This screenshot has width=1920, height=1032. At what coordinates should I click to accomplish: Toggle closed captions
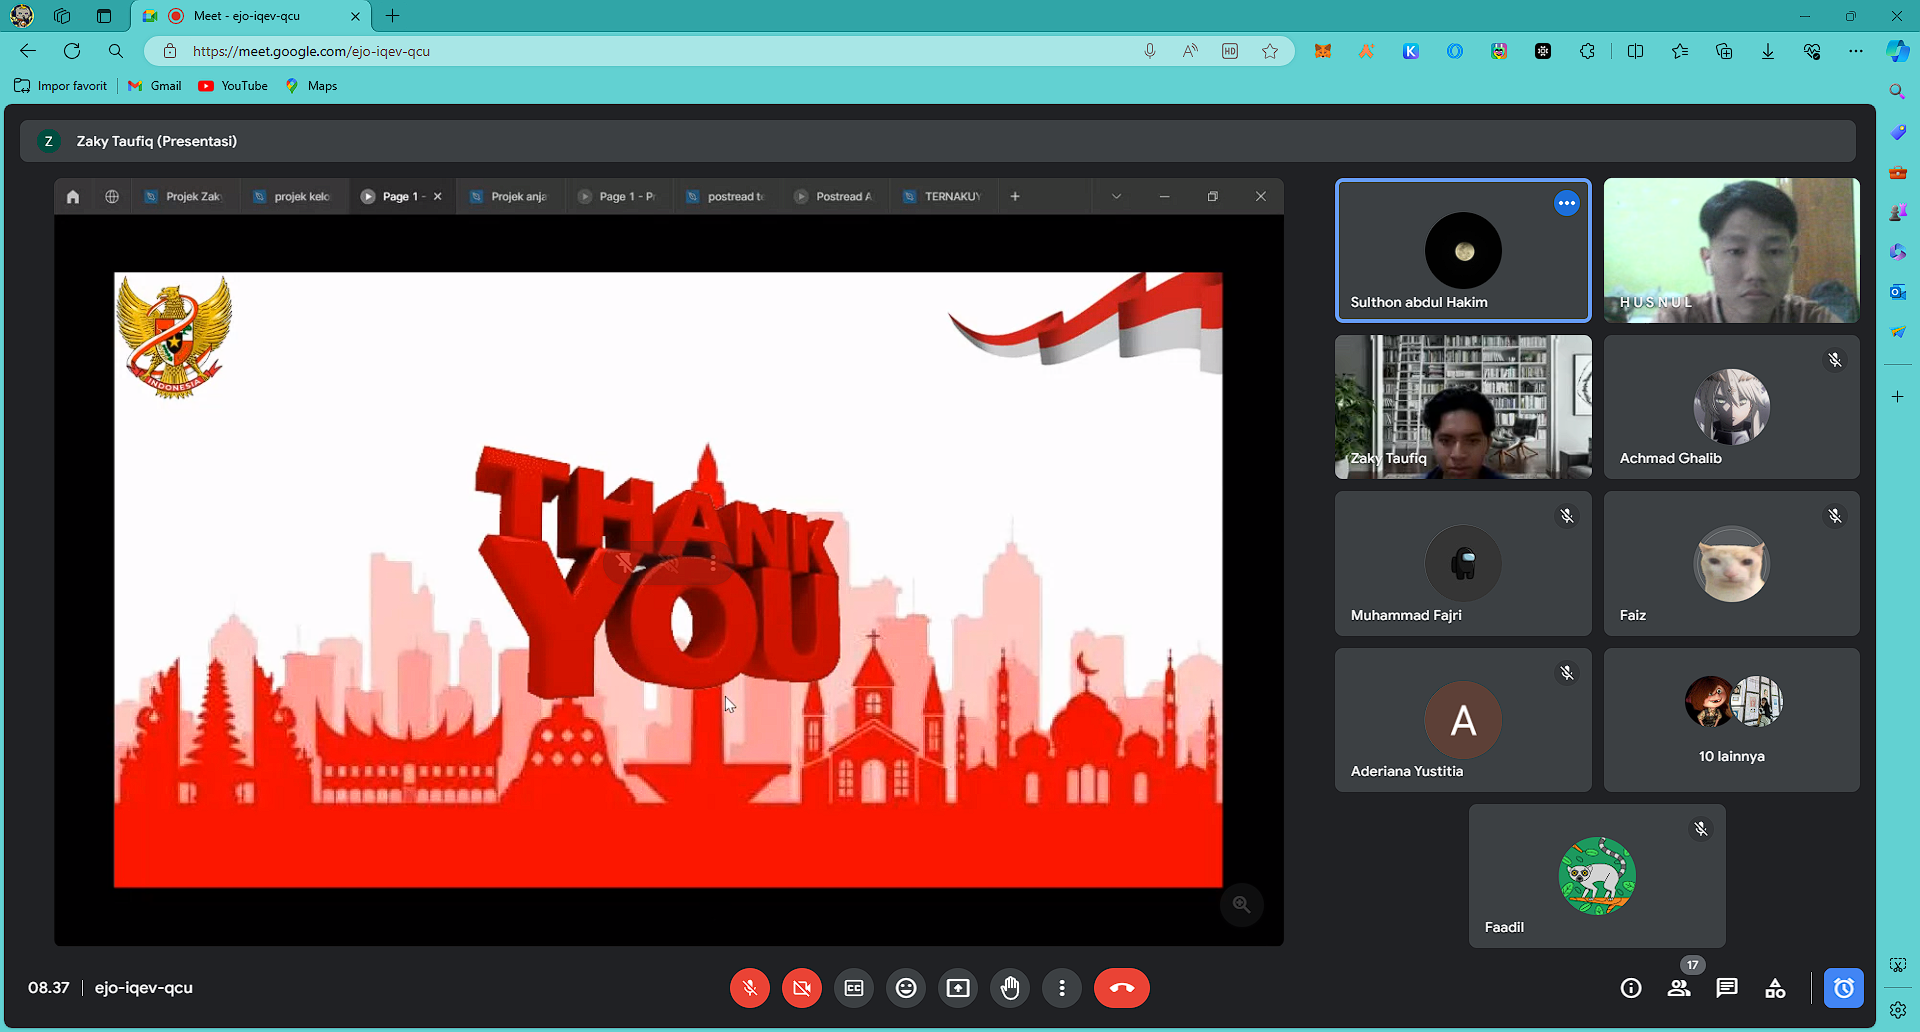point(854,988)
